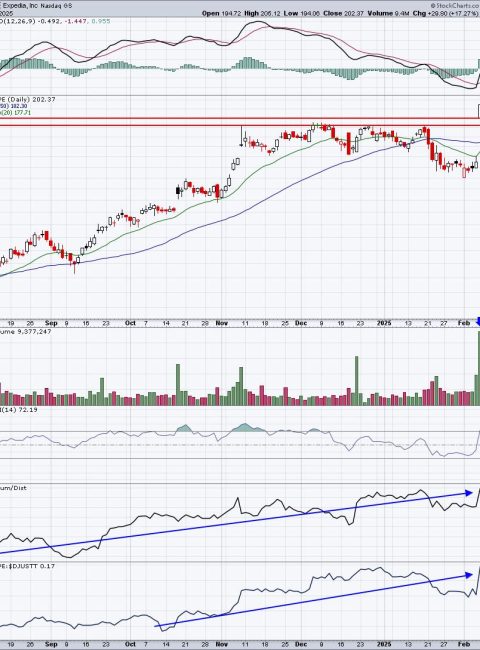Click Sep on the price chart date axis
Screen dimensions: 480x650
[51, 323]
